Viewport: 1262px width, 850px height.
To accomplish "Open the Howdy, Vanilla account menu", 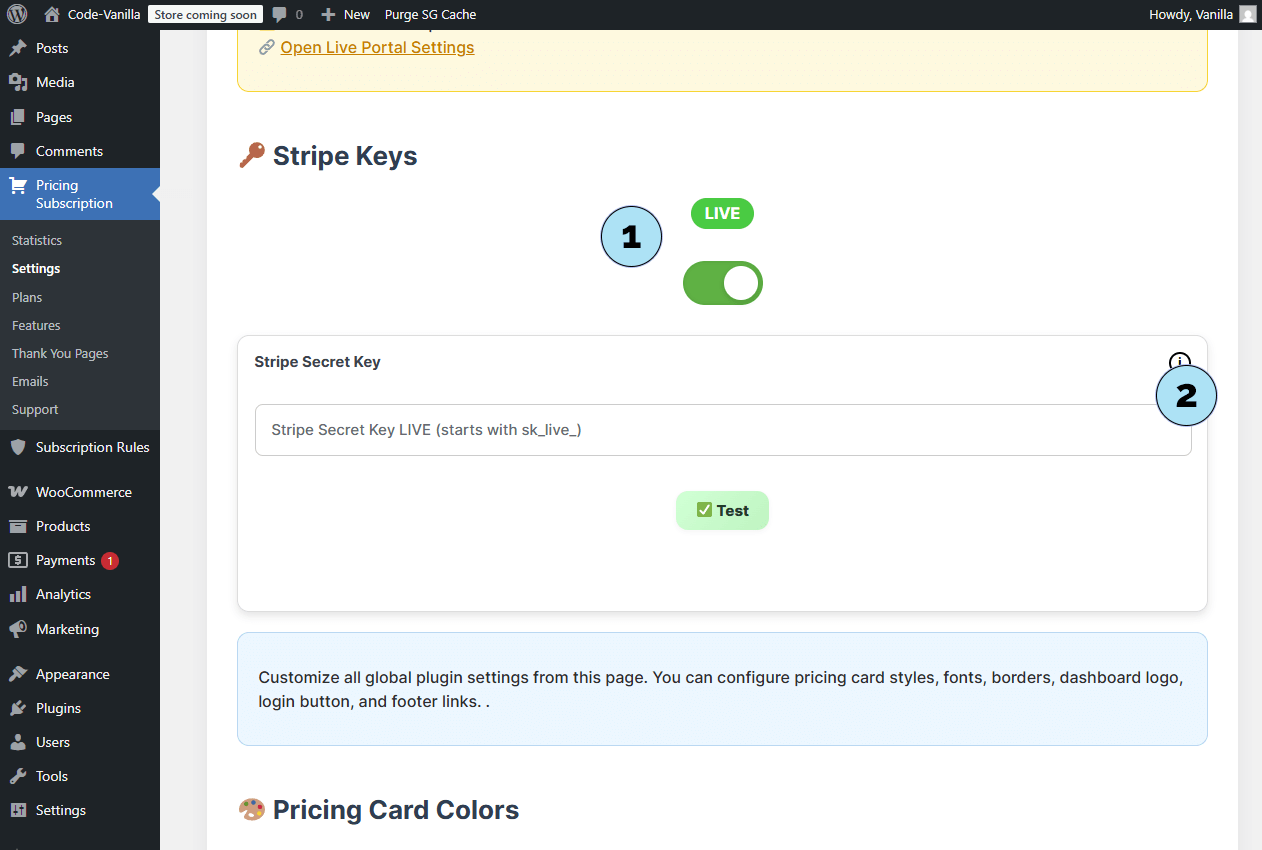I will (x=1192, y=14).
